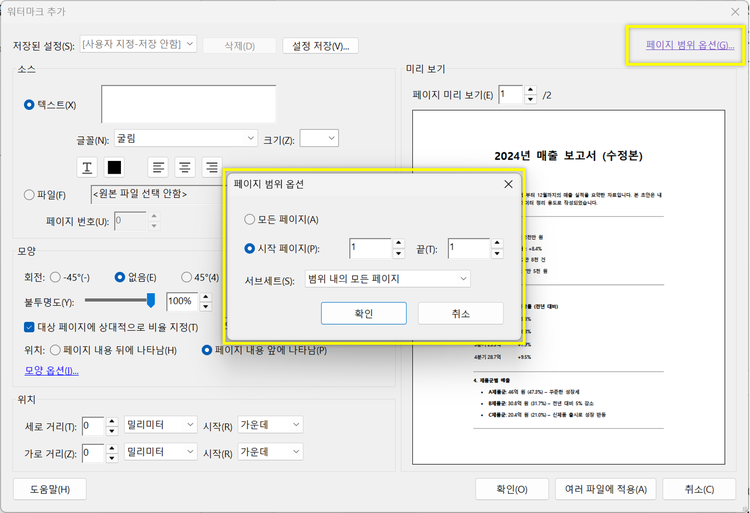Open the 저장된 설정 dropdown

138,44
